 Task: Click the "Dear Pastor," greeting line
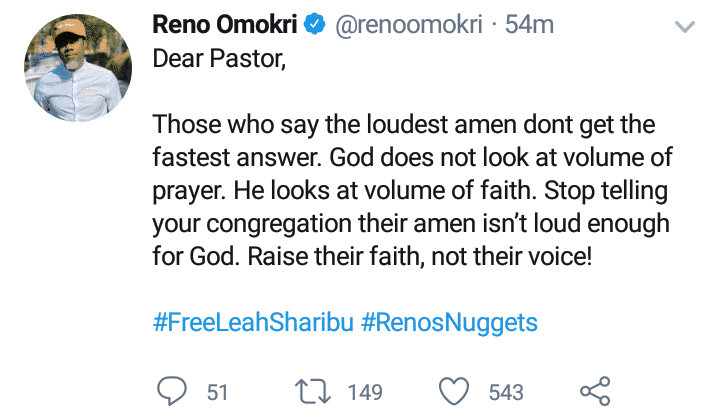(218, 57)
